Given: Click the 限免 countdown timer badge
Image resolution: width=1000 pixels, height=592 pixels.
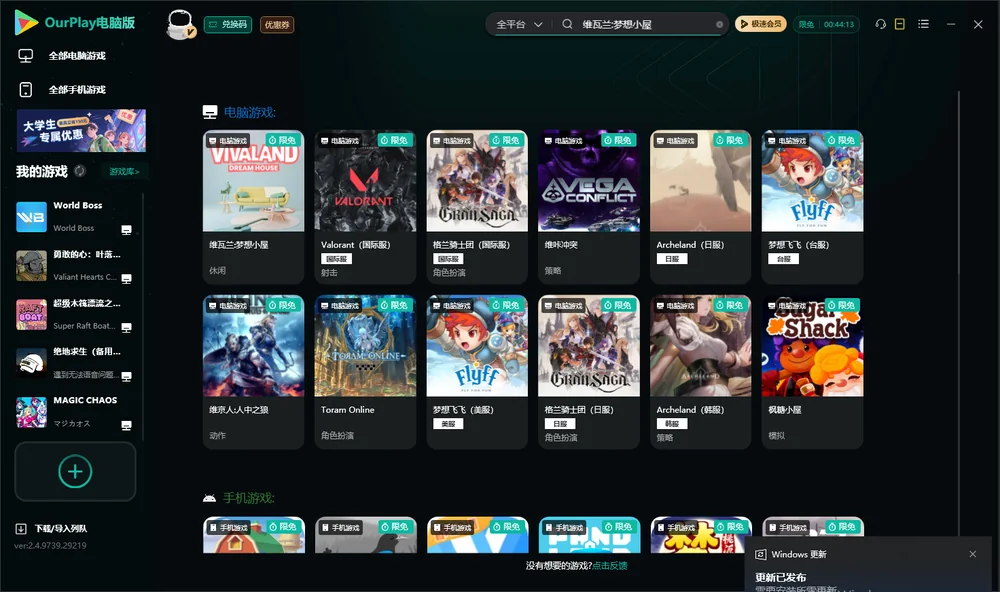Looking at the screenshot, I should 826,24.
